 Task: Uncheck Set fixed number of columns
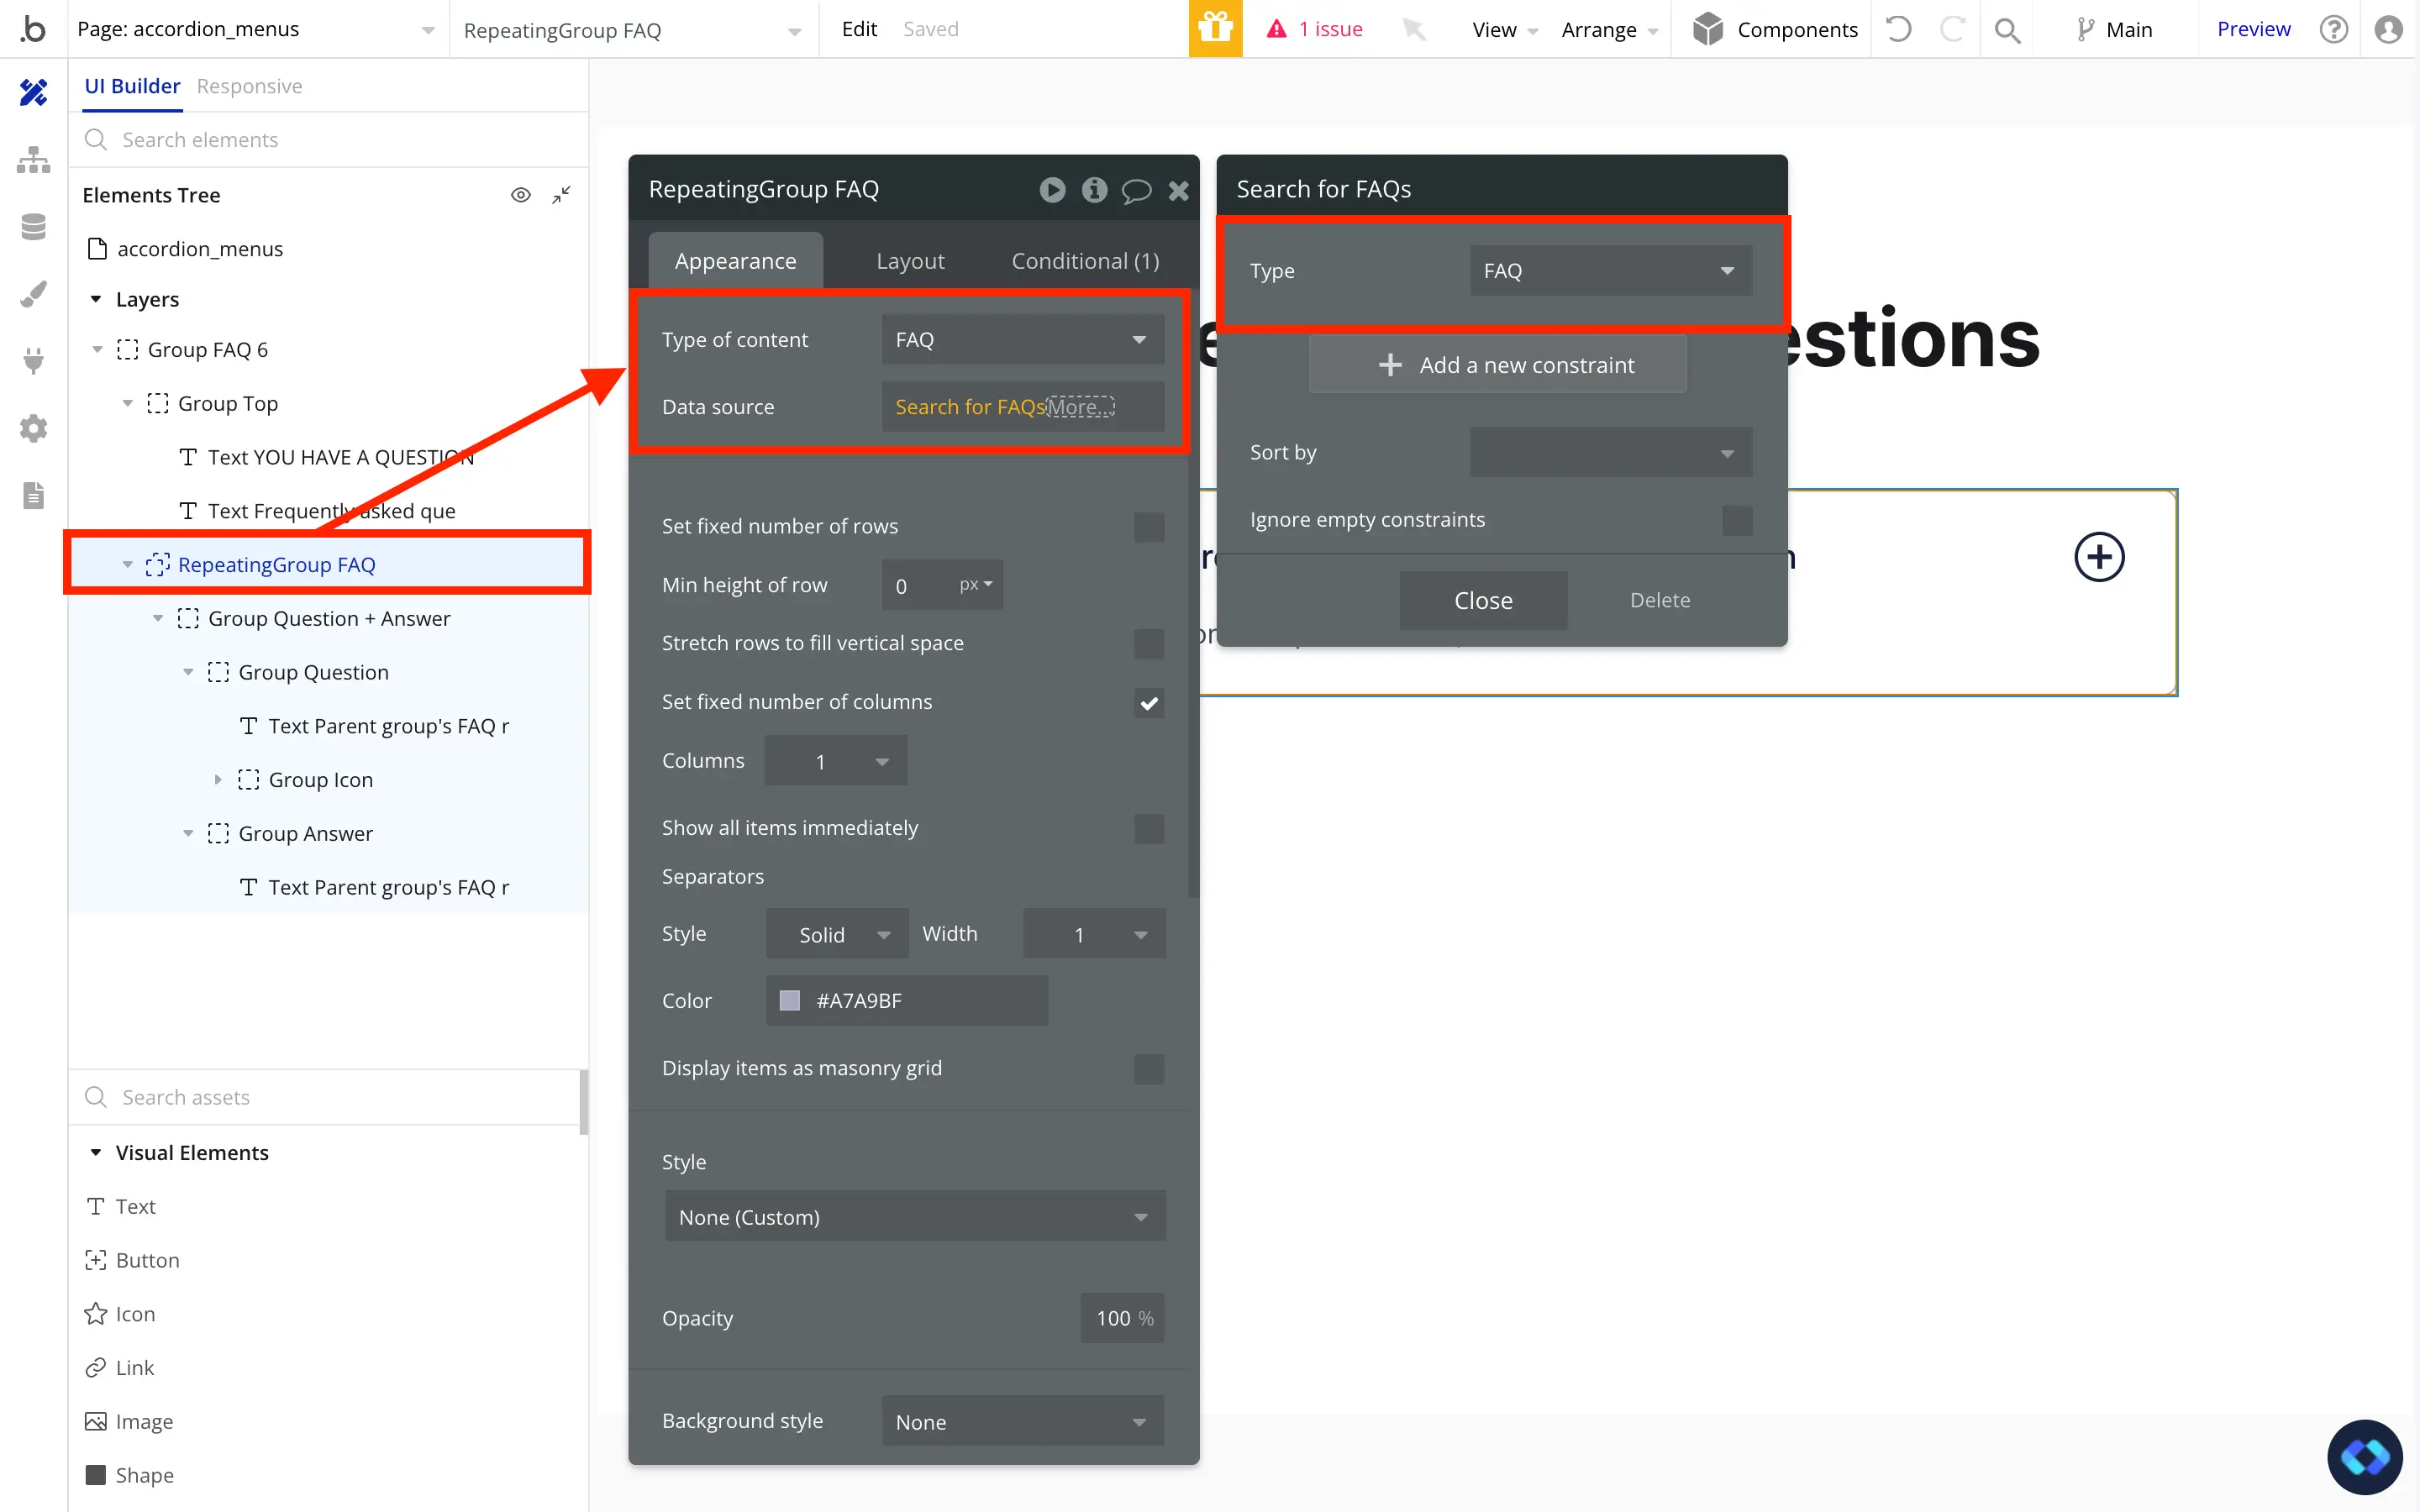click(1148, 703)
